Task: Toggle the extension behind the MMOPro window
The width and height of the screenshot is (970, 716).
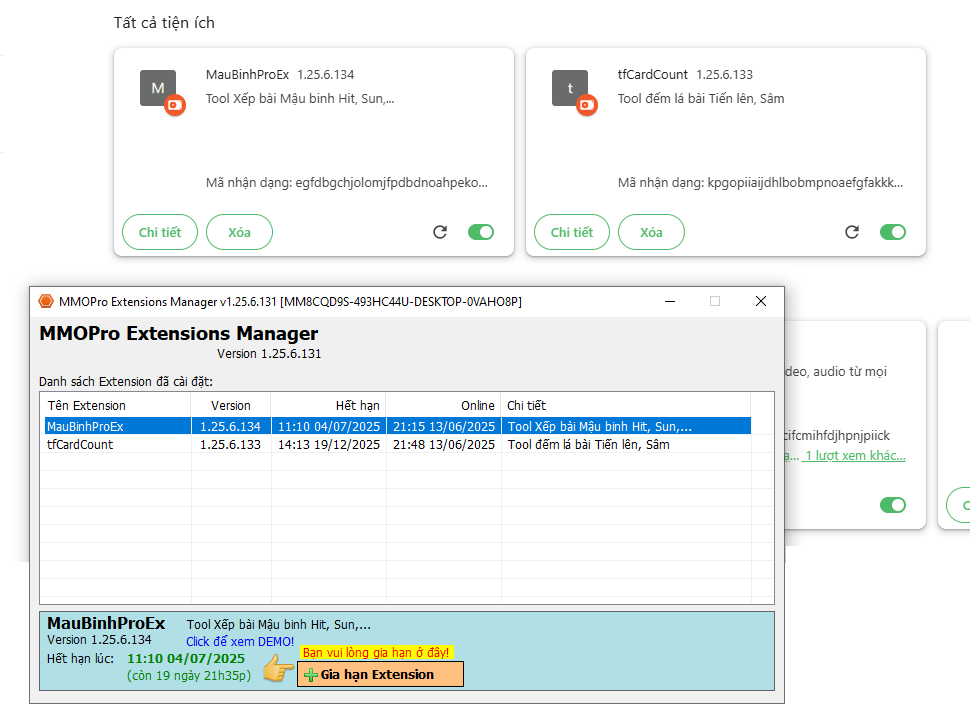Action: tap(893, 505)
